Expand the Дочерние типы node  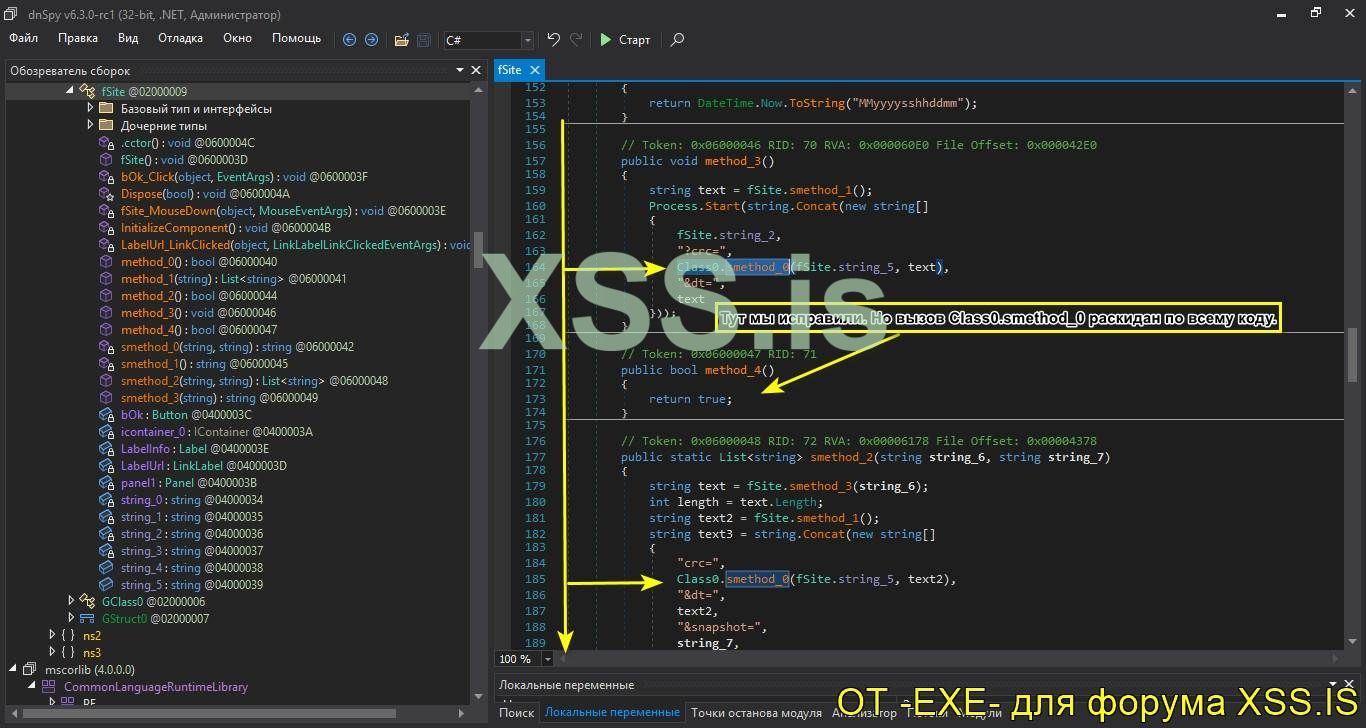pyautogui.click(x=90, y=125)
